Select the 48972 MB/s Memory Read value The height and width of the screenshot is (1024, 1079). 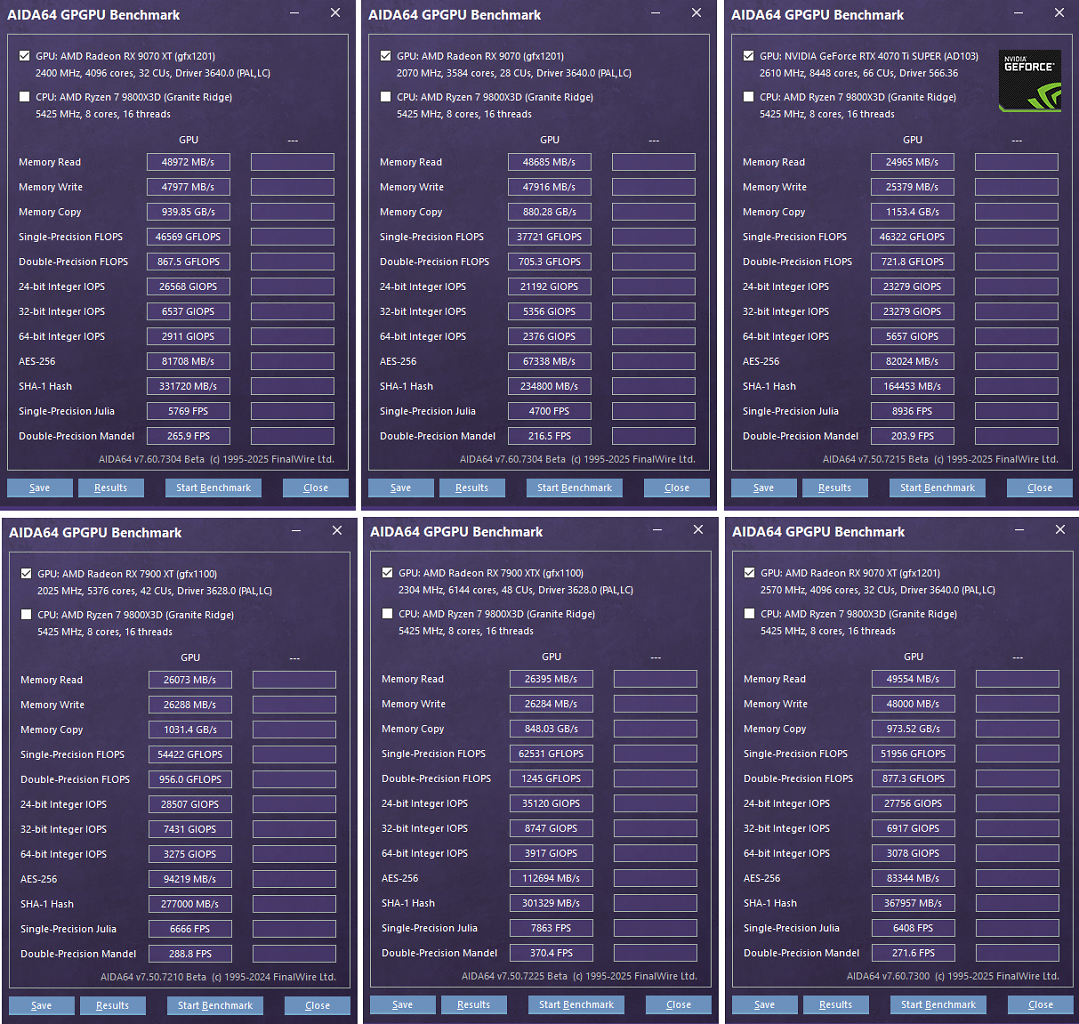[189, 162]
